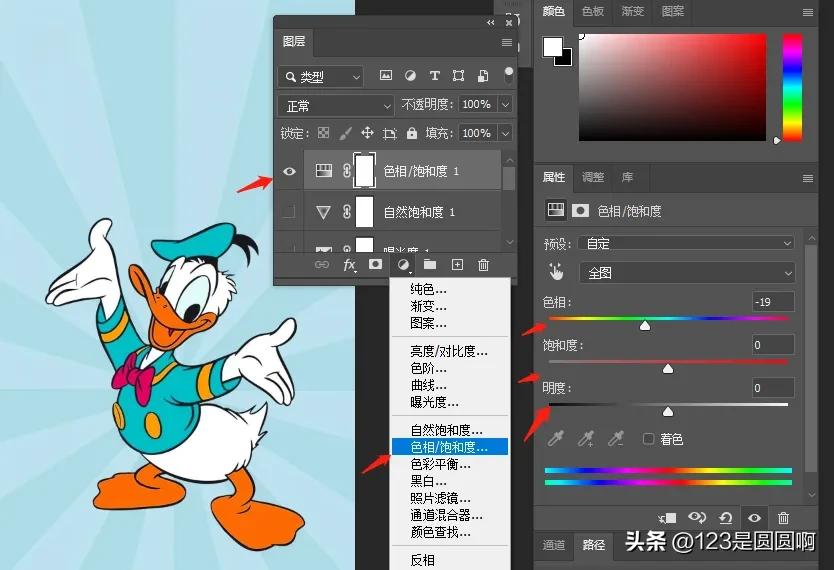Delete layer with Layers panel trash
Image resolution: width=834 pixels, height=570 pixels.
coord(483,264)
